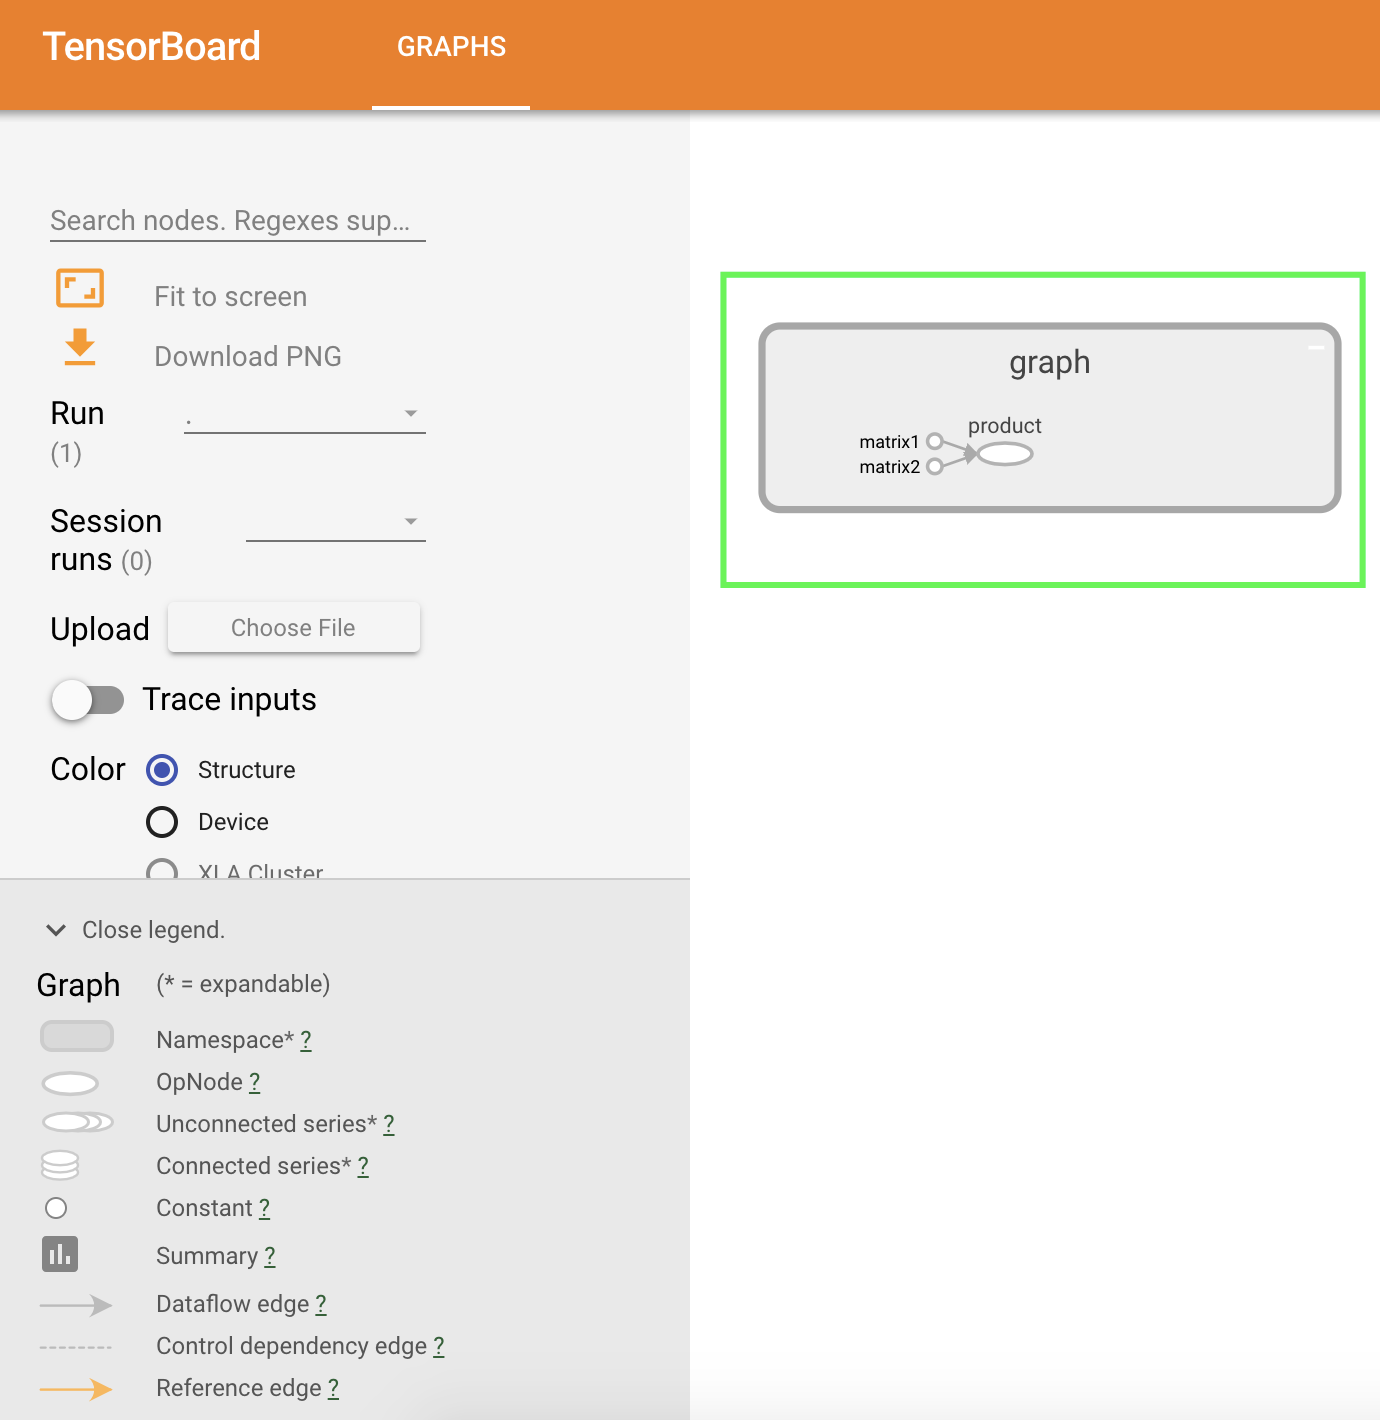Screen dimensions: 1380x1420
Task: Collapse the graph node with minus icon
Action: (x=1316, y=347)
